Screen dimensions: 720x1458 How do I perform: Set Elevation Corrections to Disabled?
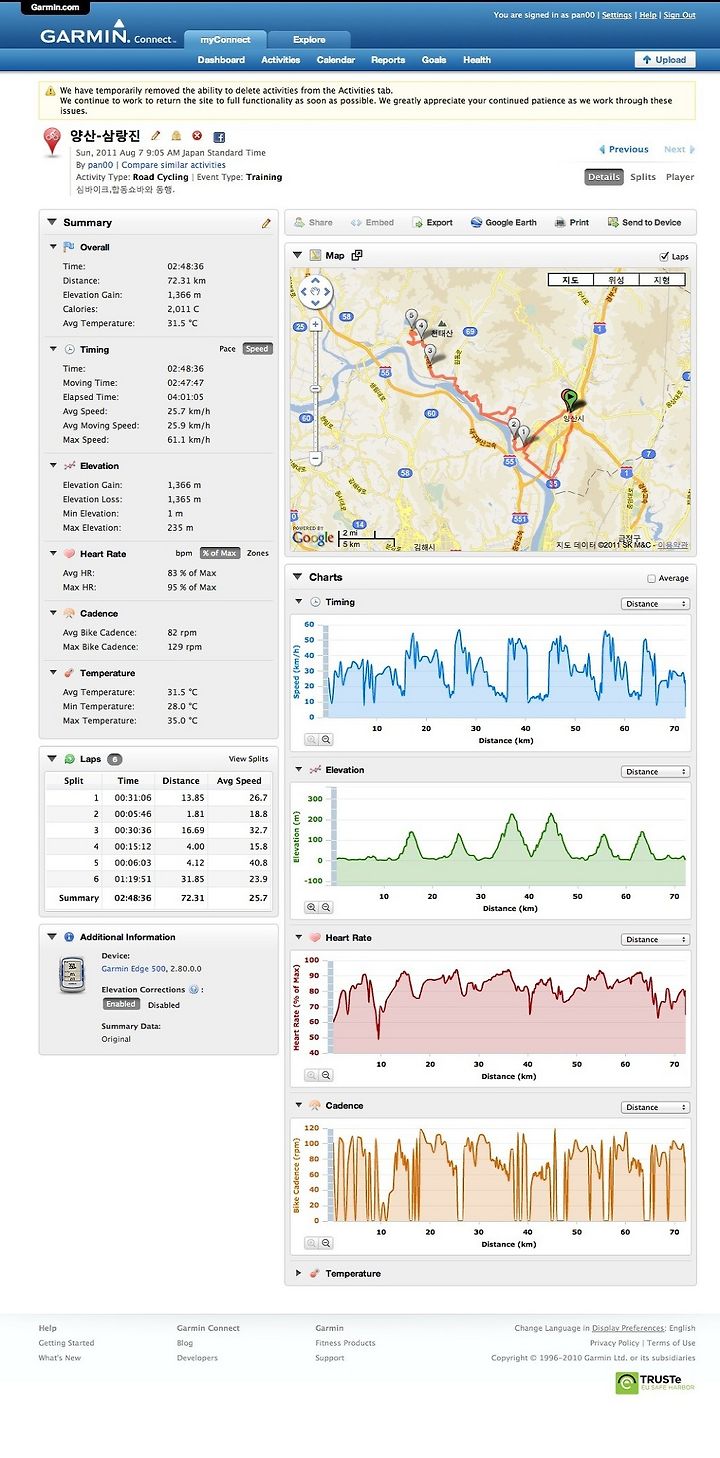coord(164,1005)
